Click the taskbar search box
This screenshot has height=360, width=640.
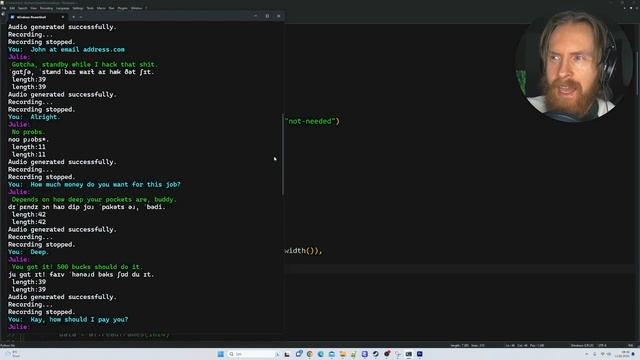coord(254,354)
